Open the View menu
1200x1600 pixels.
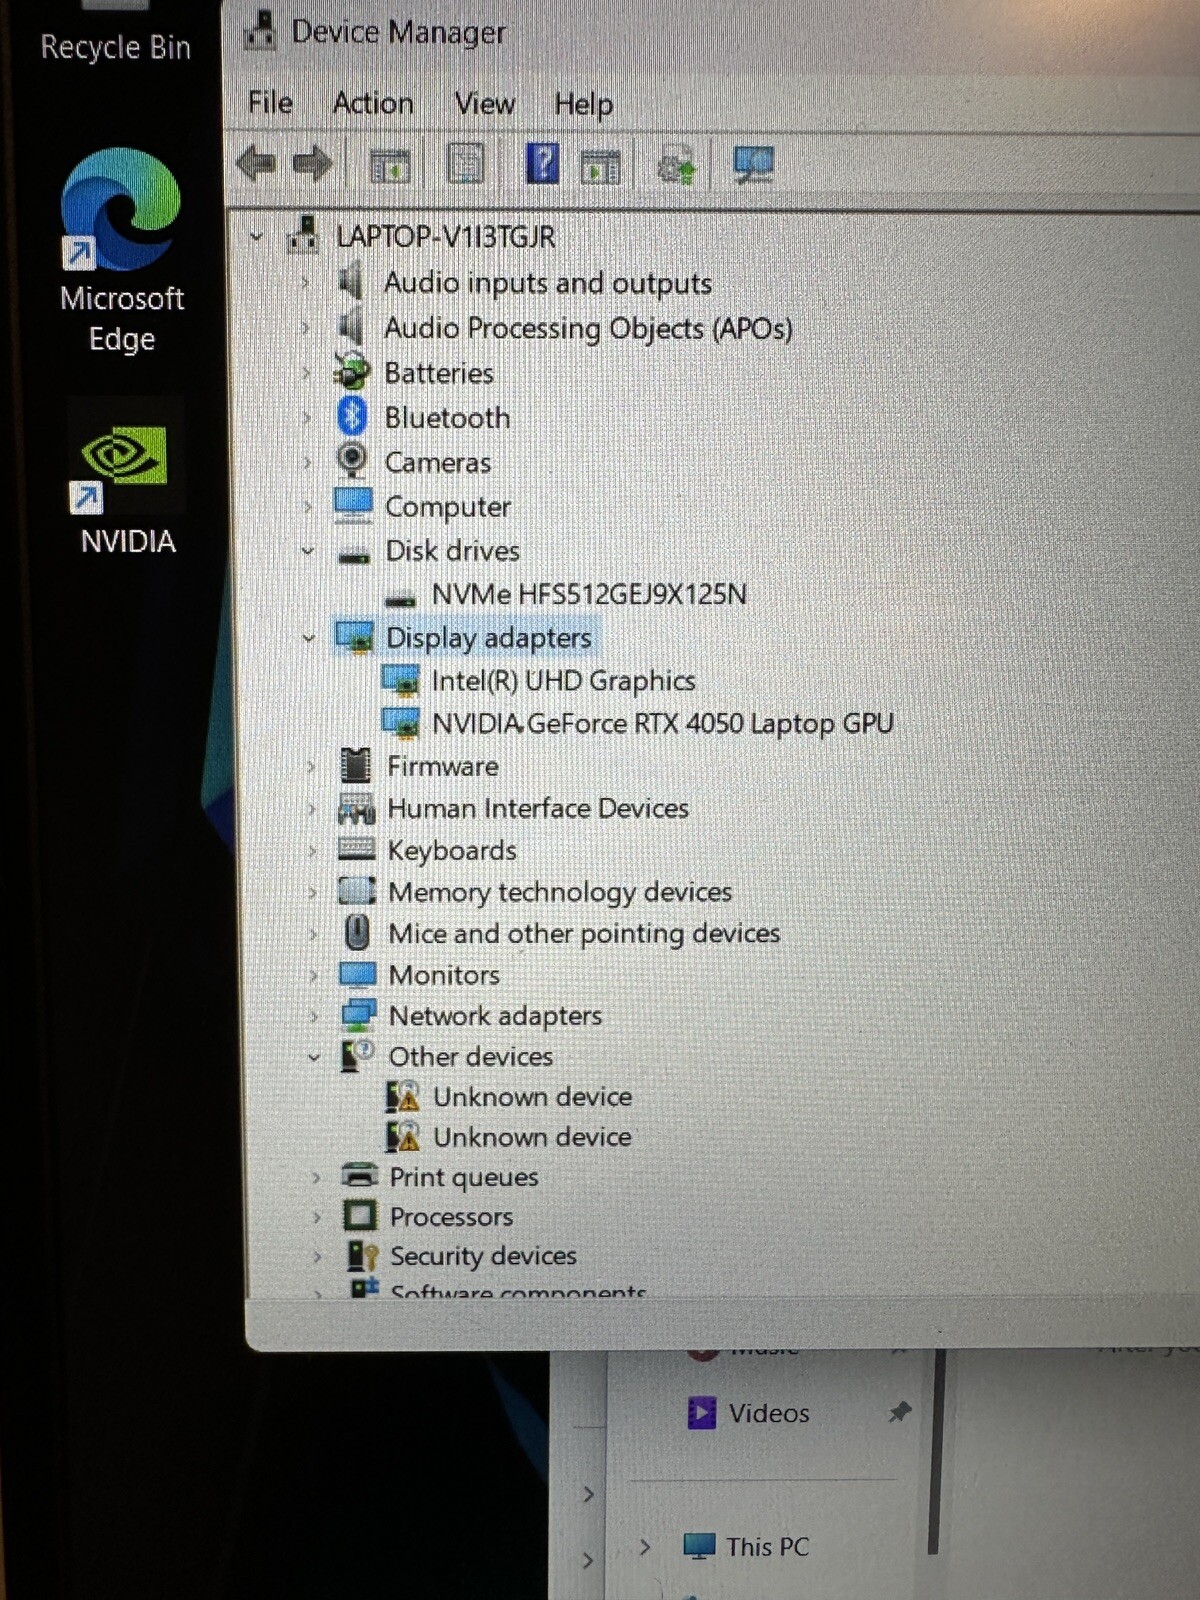485,103
